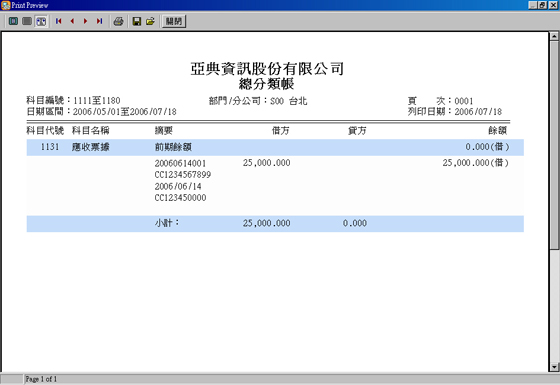Image resolution: width=560 pixels, height=385 pixels.
Task: Click column header 貸方
Action: (358, 130)
